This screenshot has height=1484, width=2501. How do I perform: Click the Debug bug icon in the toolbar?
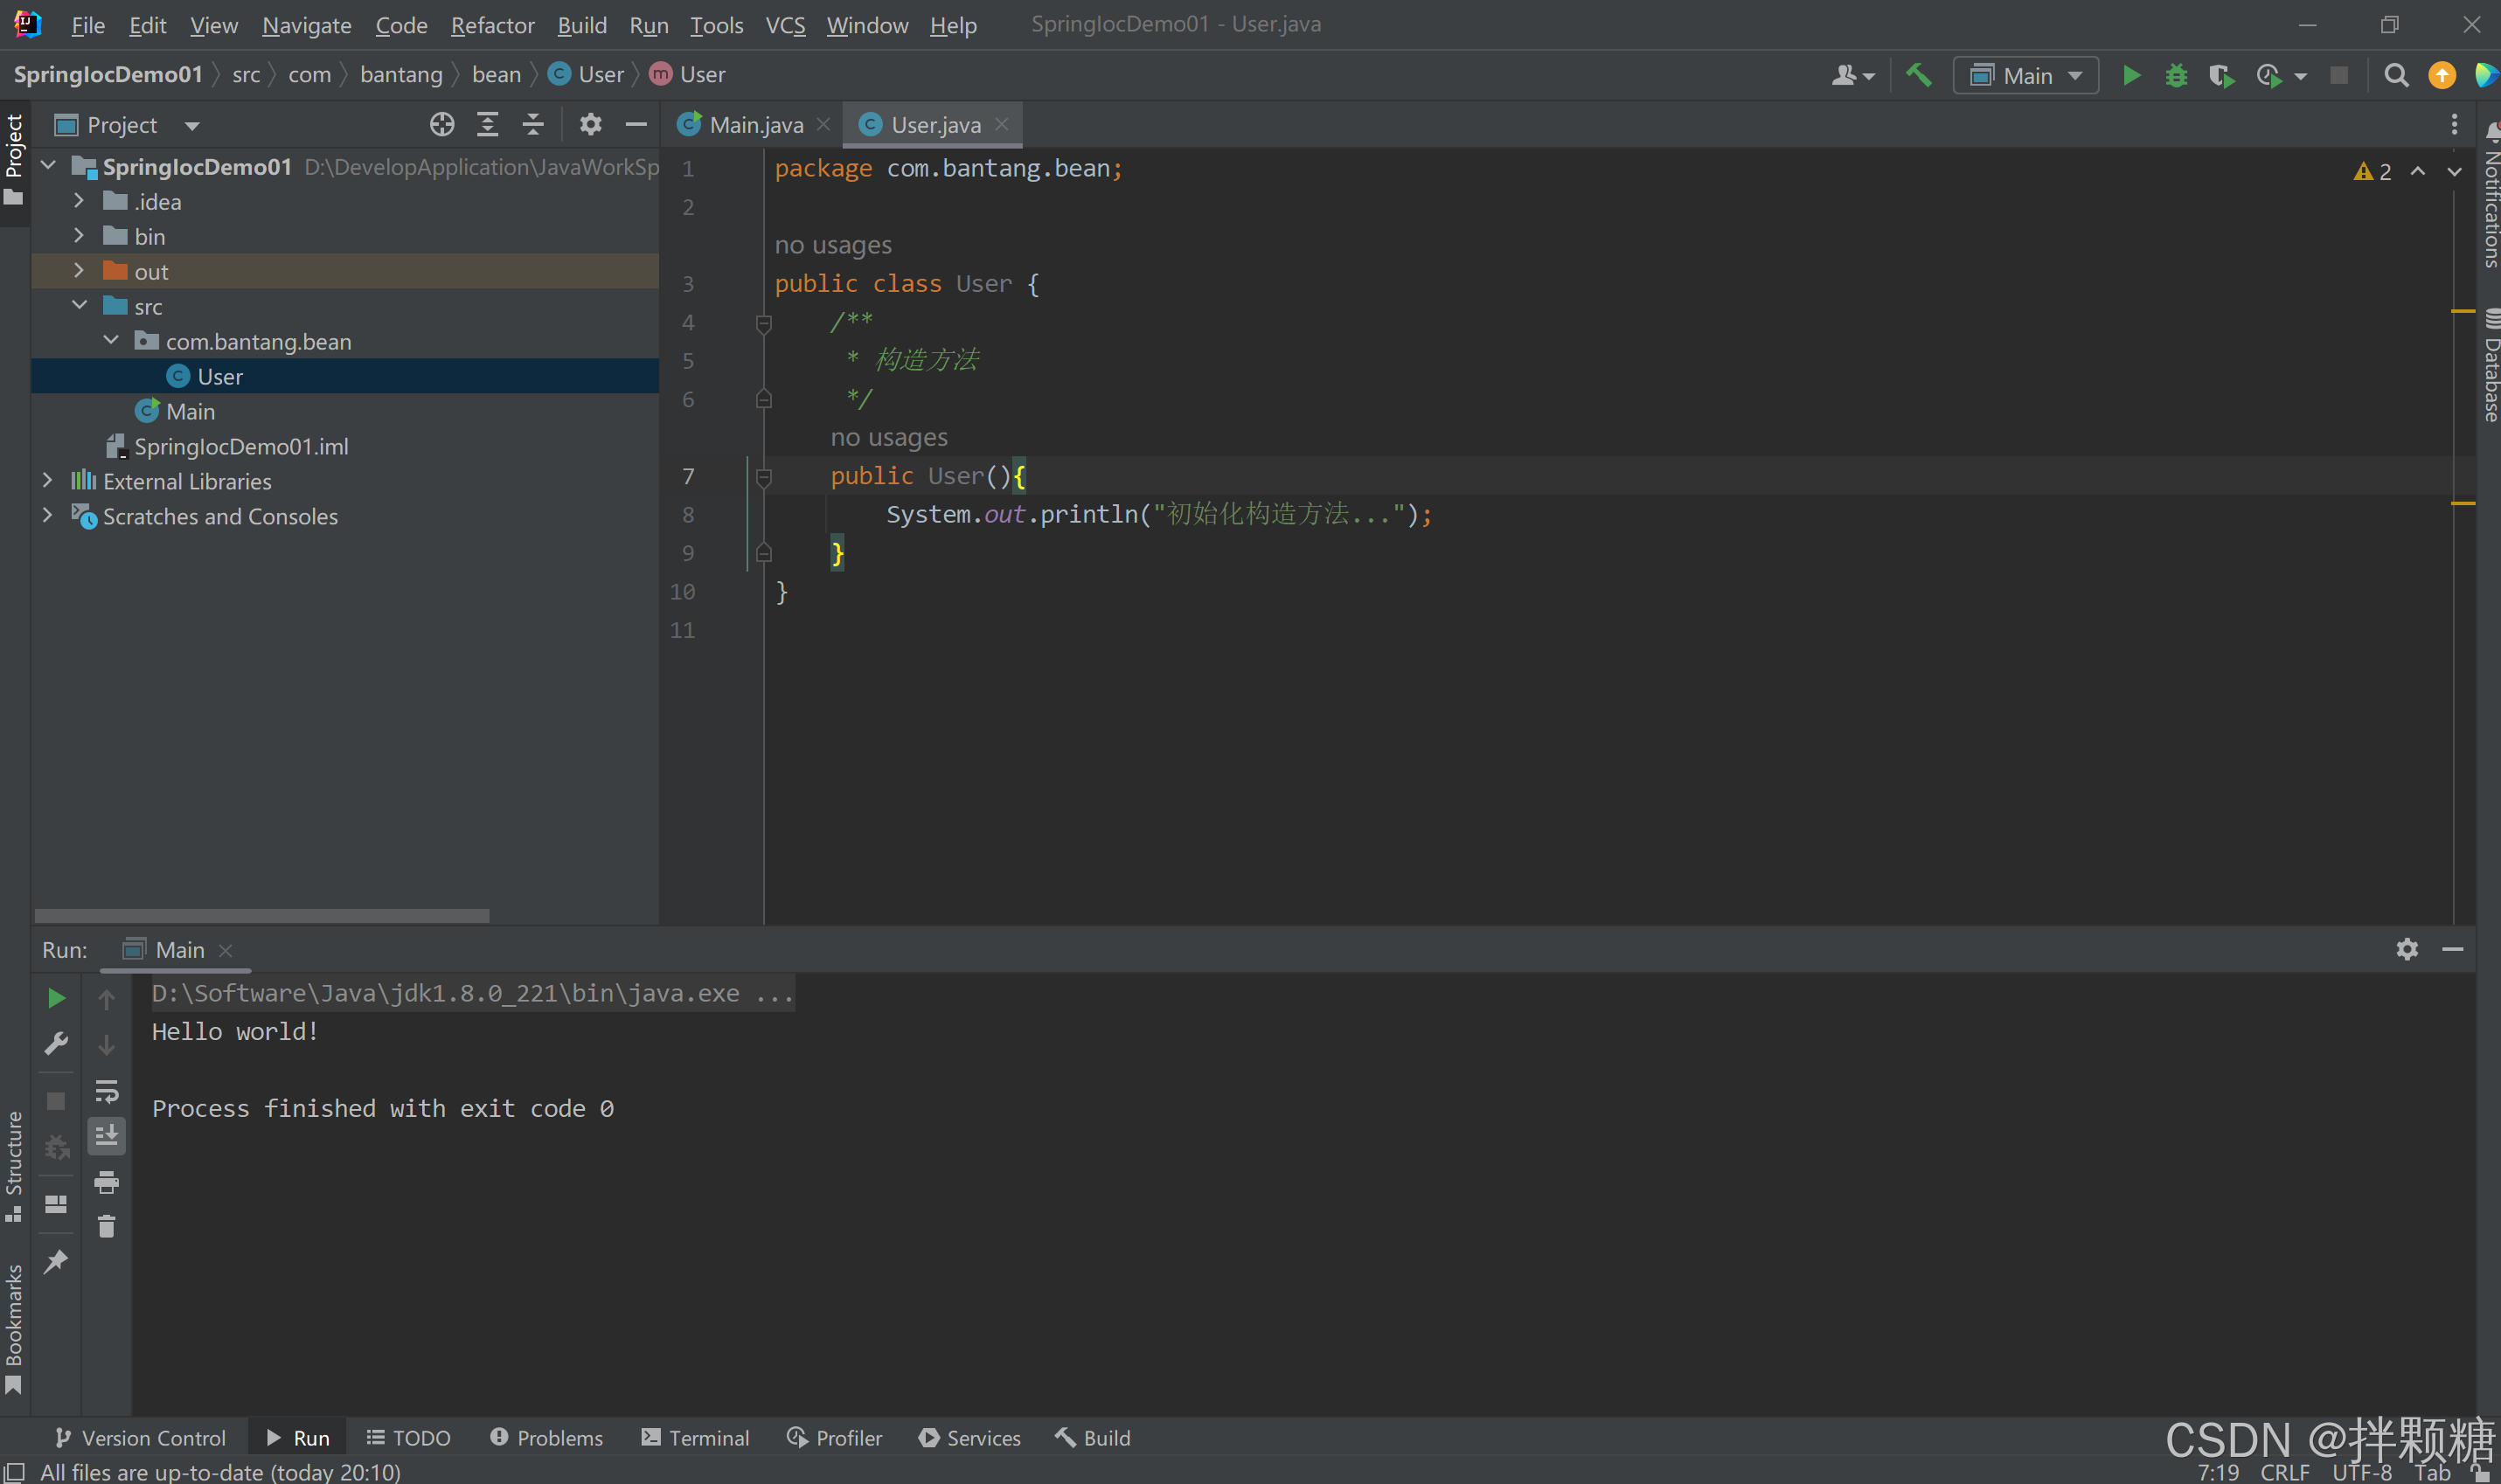(x=2176, y=76)
